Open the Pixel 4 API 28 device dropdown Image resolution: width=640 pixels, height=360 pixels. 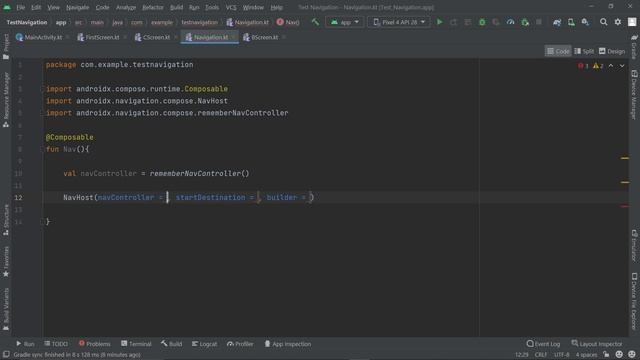[398, 22]
